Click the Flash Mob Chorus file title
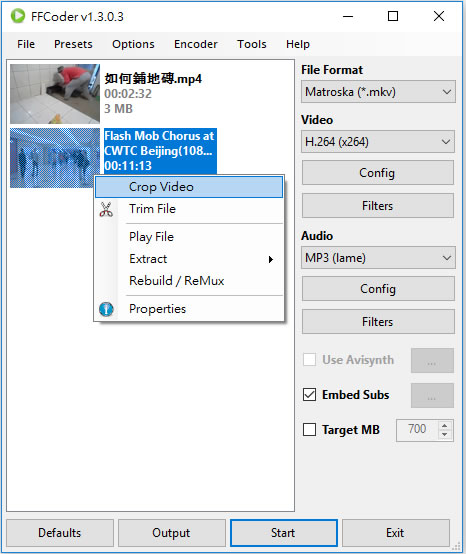 point(159,143)
